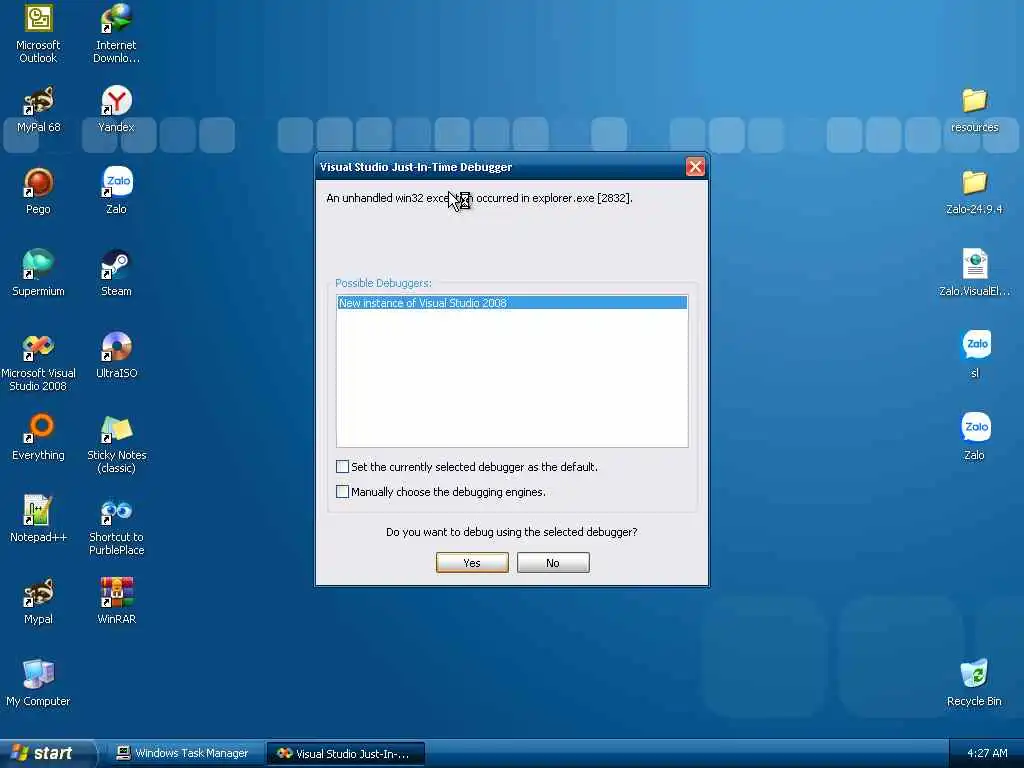Click Visual Studio Just-In-Time taskbar button
Image resolution: width=1024 pixels, height=768 pixels.
[x=345, y=754]
